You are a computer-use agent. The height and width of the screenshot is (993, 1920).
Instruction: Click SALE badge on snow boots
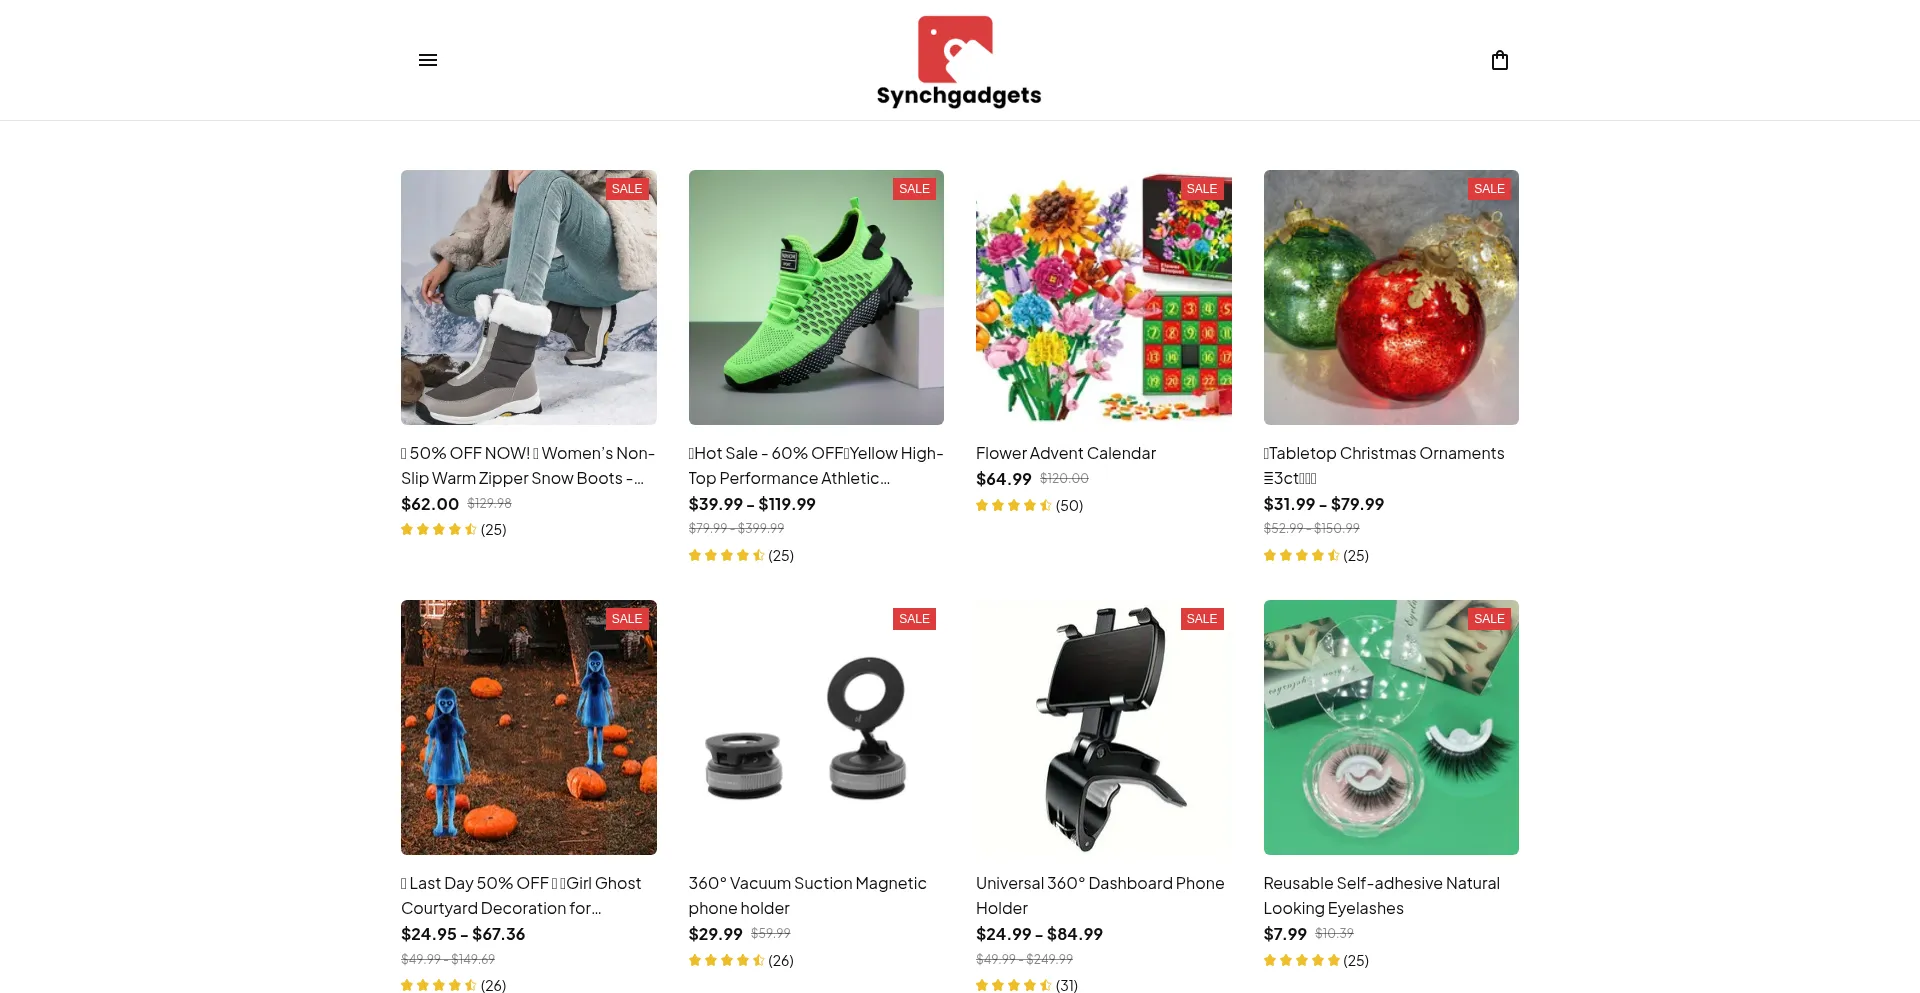click(627, 189)
